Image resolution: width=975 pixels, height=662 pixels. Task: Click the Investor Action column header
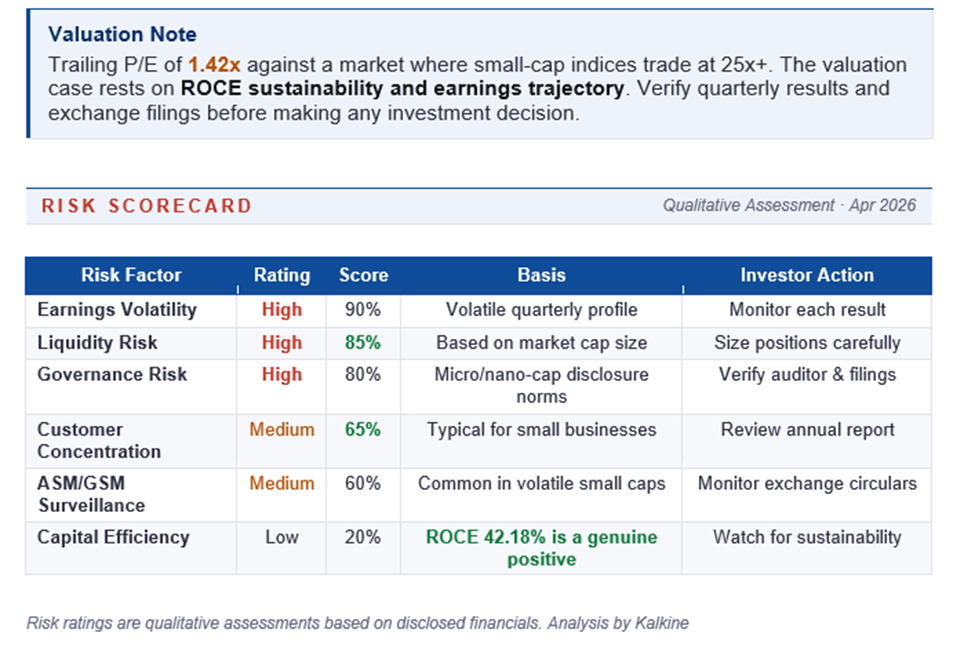tap(806, 275)
